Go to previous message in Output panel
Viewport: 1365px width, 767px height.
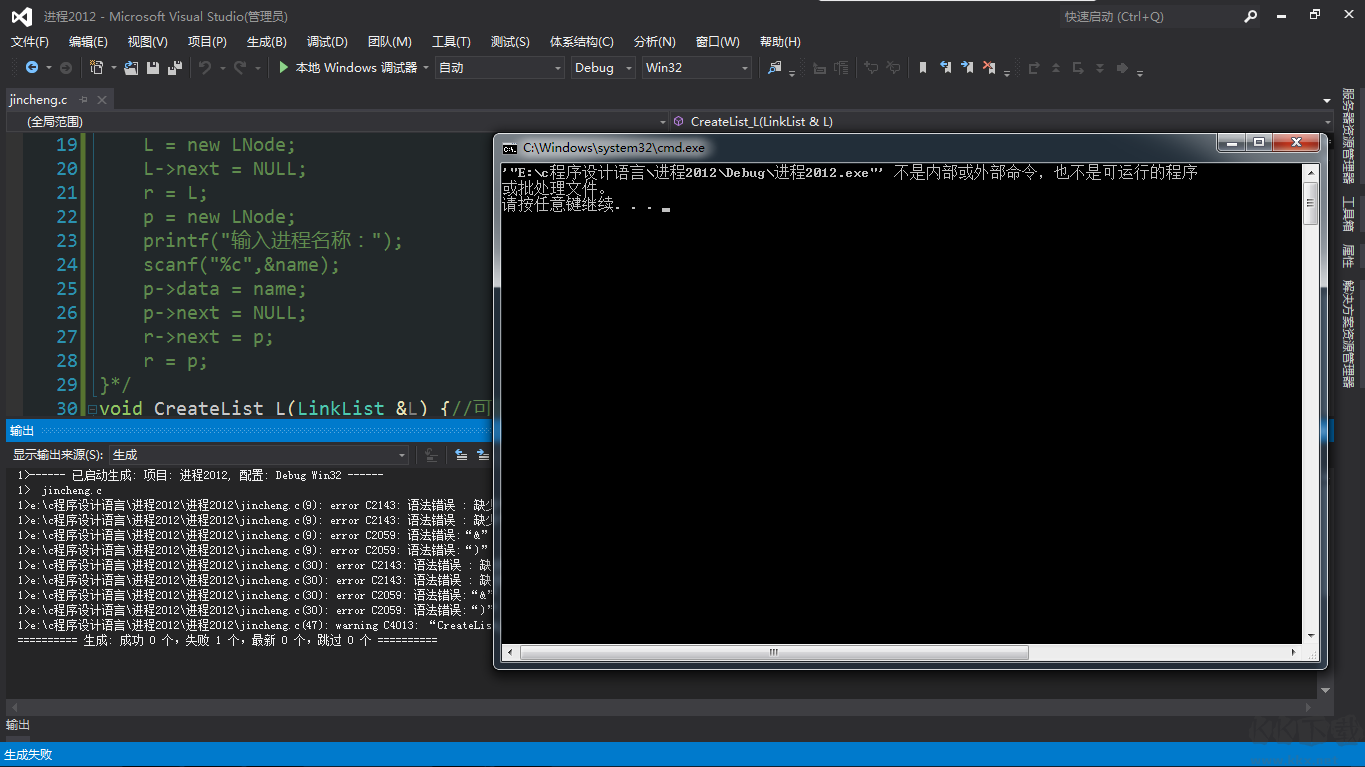point(461,455)
